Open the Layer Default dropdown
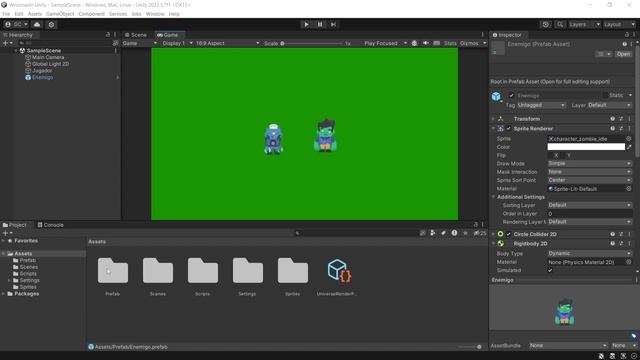The image size is (640, 360). (x=610, y=105)
